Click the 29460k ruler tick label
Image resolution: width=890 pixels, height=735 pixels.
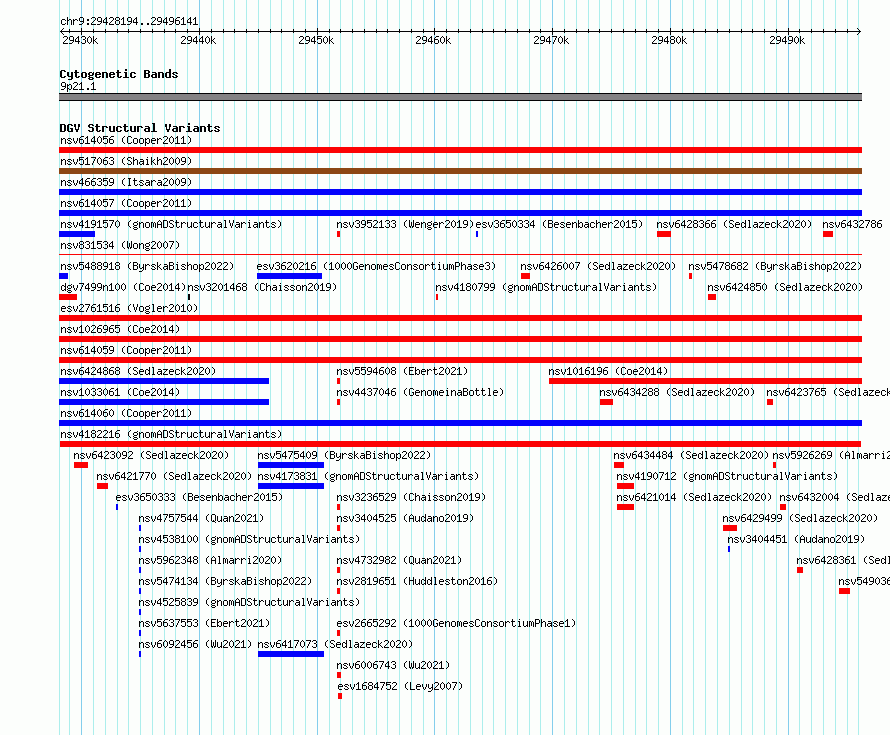433,40
